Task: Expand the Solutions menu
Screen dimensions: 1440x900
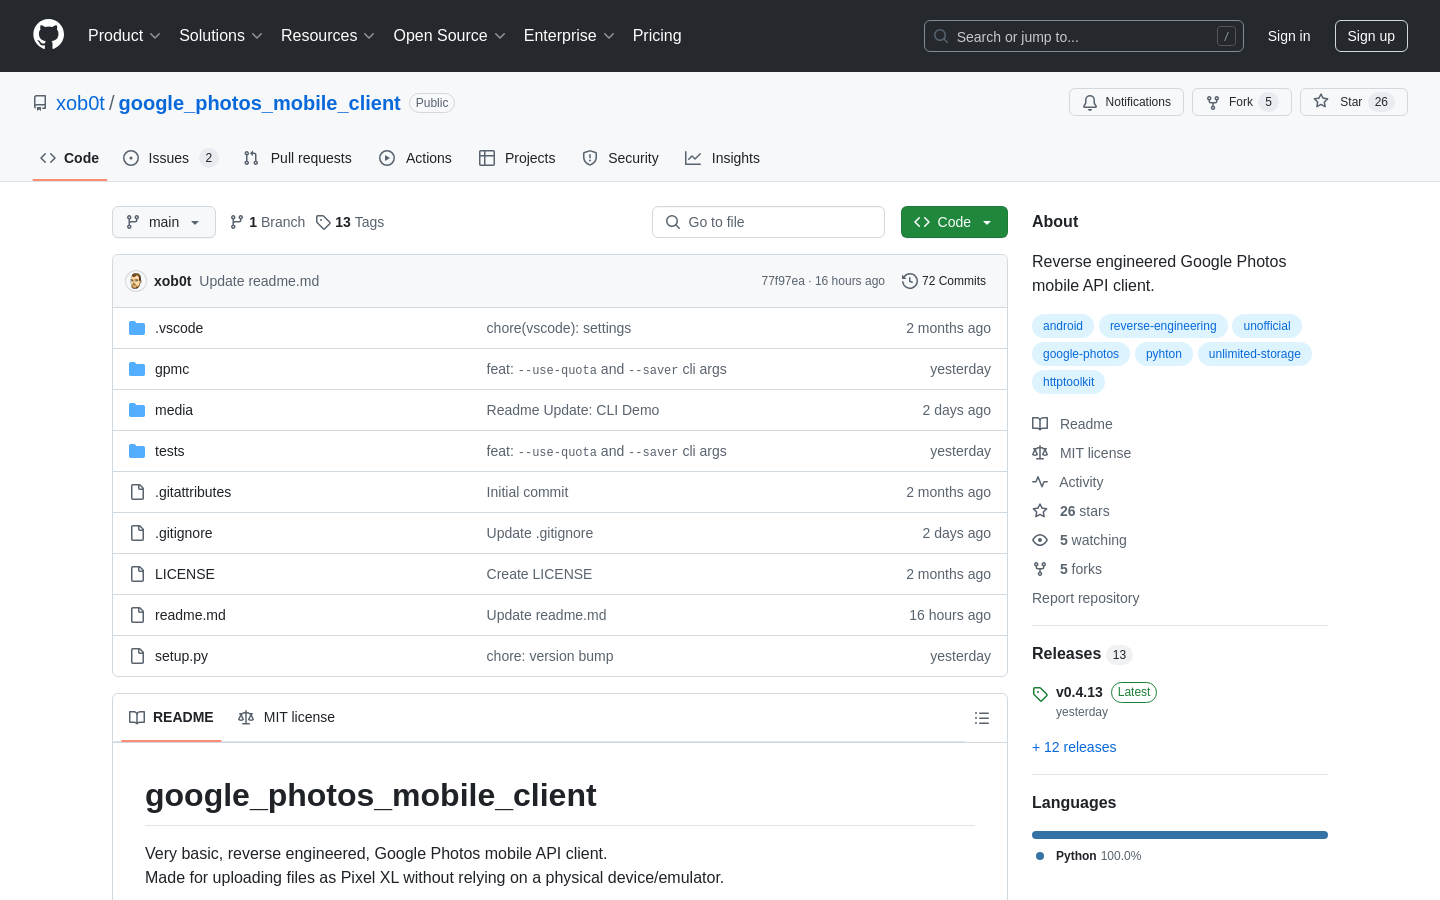Action: [221, 36]
